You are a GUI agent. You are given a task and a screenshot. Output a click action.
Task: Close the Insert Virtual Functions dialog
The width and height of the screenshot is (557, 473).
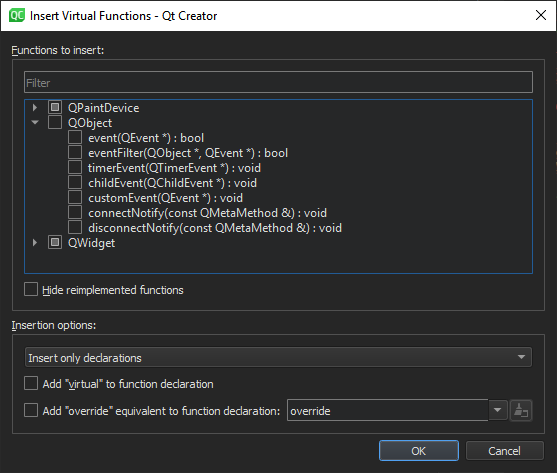[541, 15]
